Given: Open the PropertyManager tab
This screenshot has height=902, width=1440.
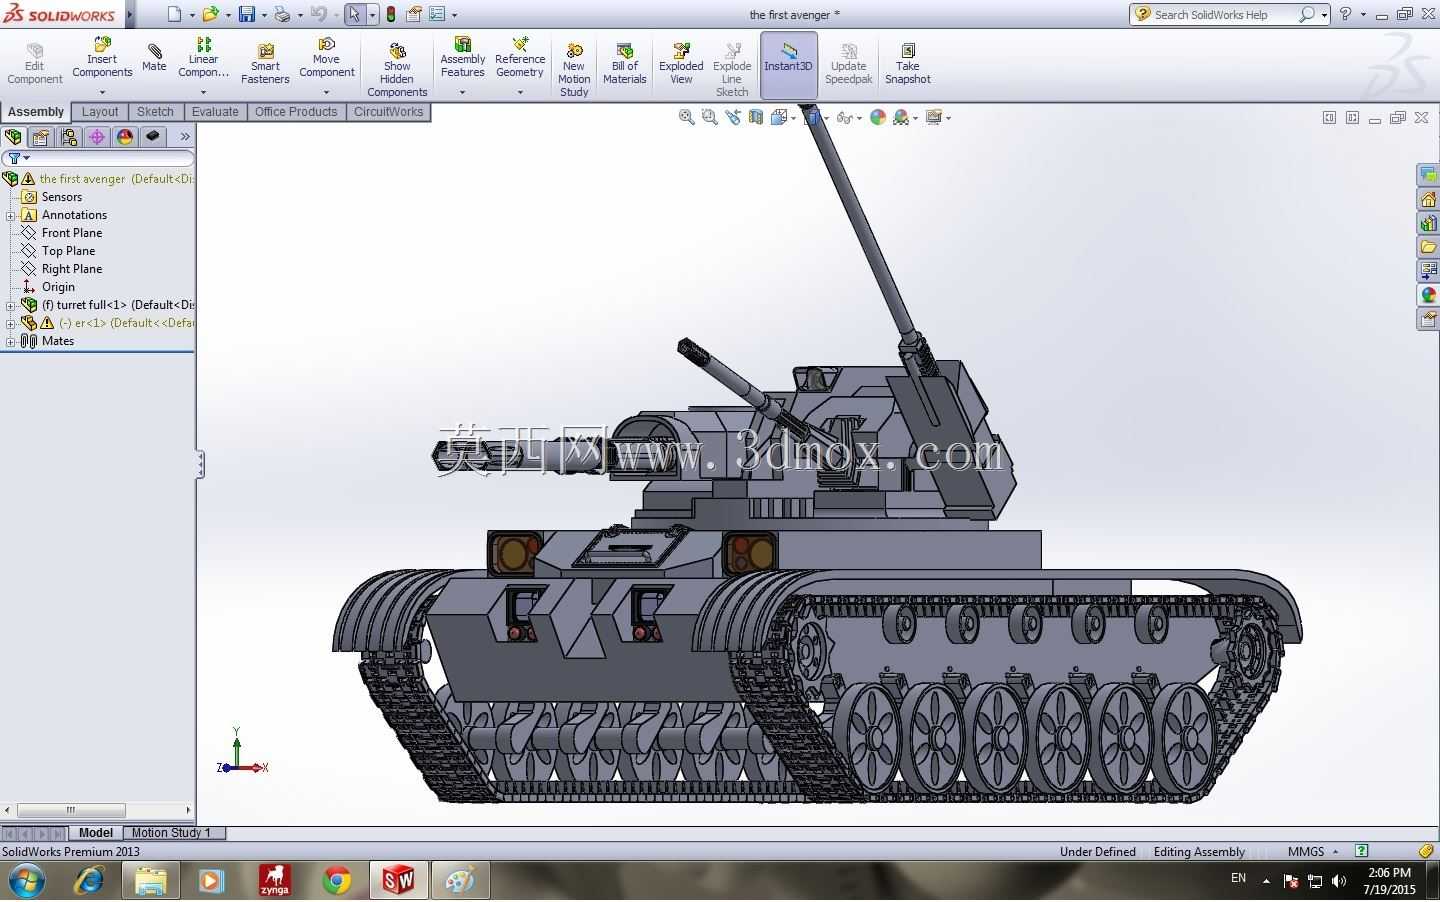Looking at the screenshot, I should point(41,137).
